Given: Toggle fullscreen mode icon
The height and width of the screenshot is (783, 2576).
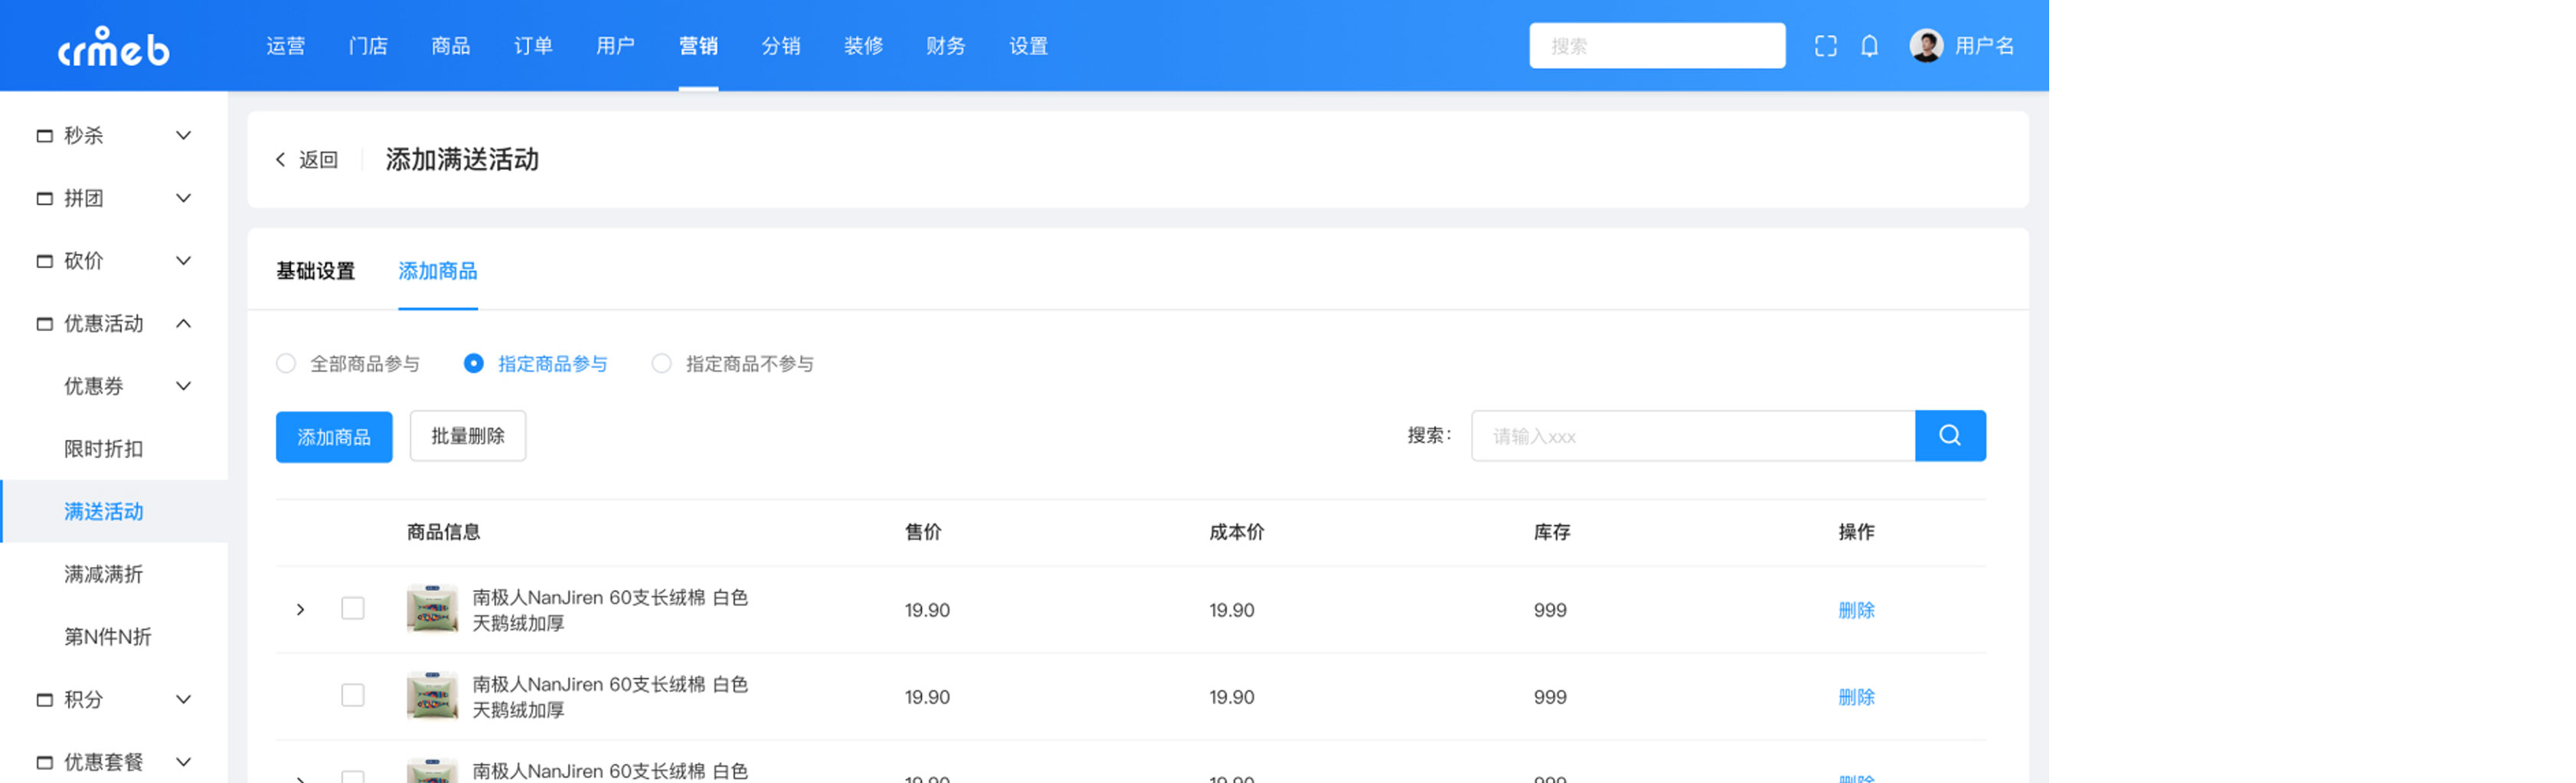Looking at the screenshot, I should [1825, 46].
